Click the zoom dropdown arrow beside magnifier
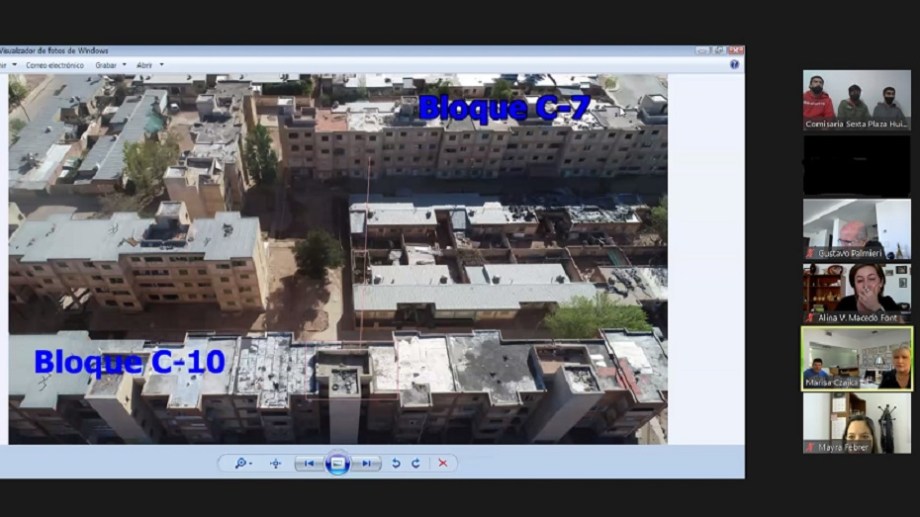This screenshot has width=920, height=517. (x=251, y=464)
